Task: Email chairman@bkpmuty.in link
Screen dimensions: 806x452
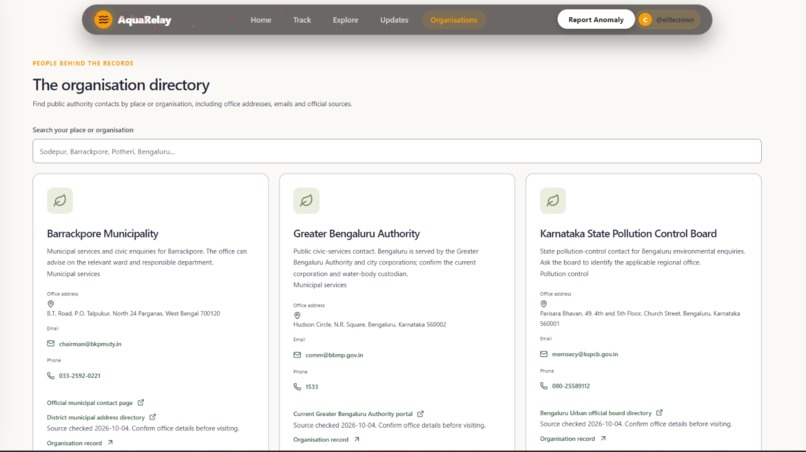Action: point(90,344)
